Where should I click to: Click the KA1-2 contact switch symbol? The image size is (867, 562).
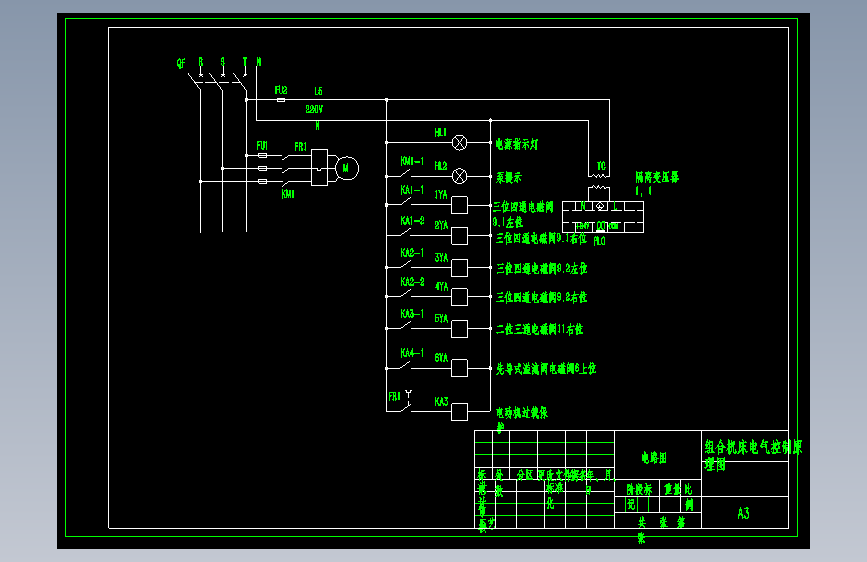click(404, 234)
